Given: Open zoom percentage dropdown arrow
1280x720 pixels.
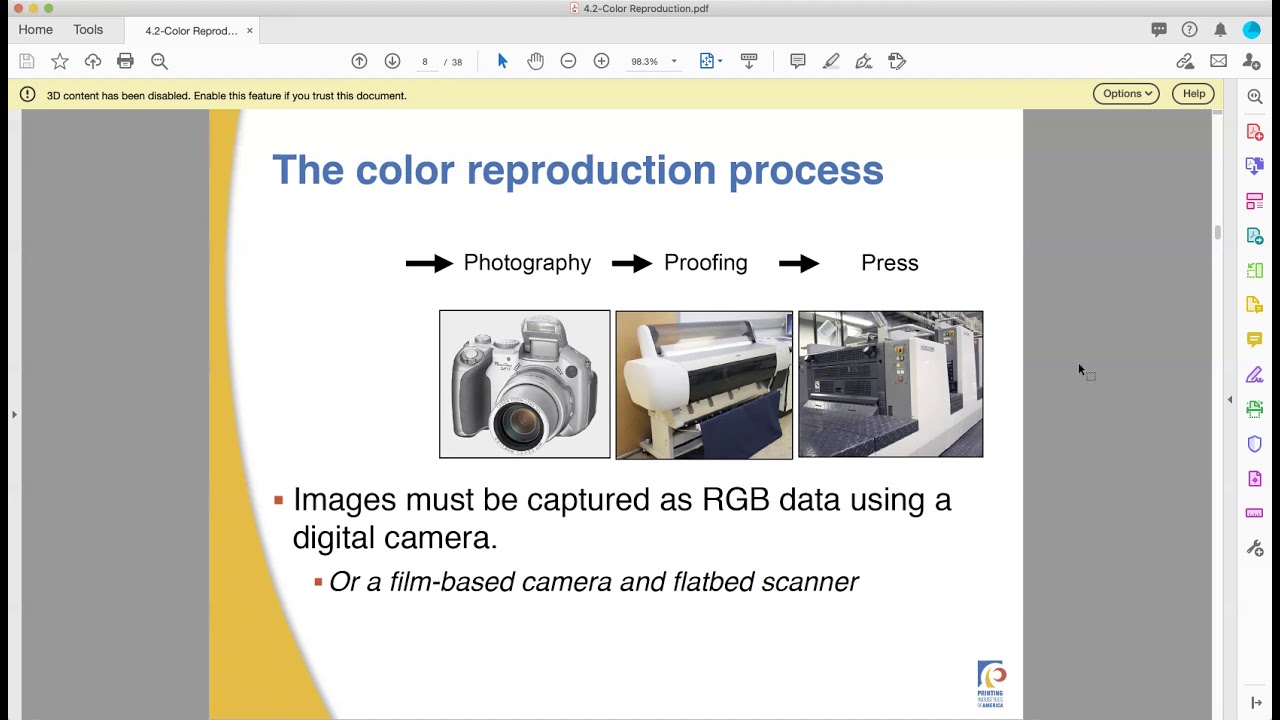Looking at the screenshot, I should [674, 62].
